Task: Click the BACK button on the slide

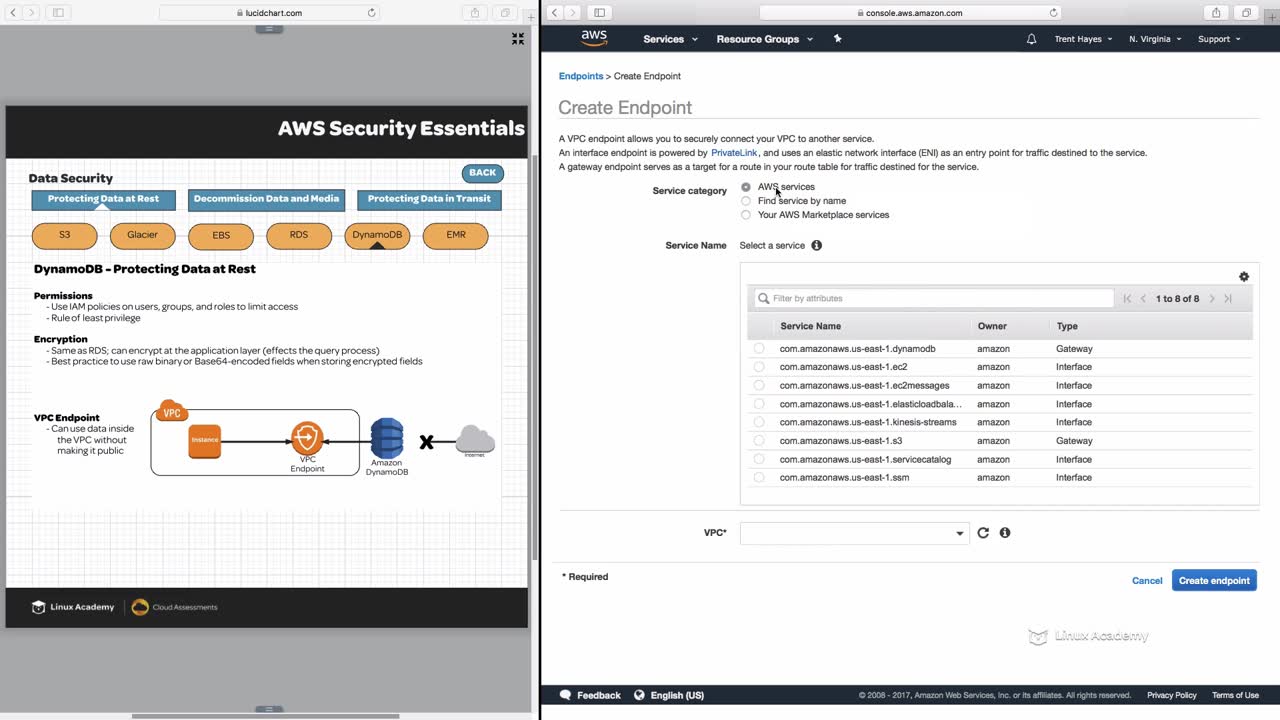Action: (483, 173)
